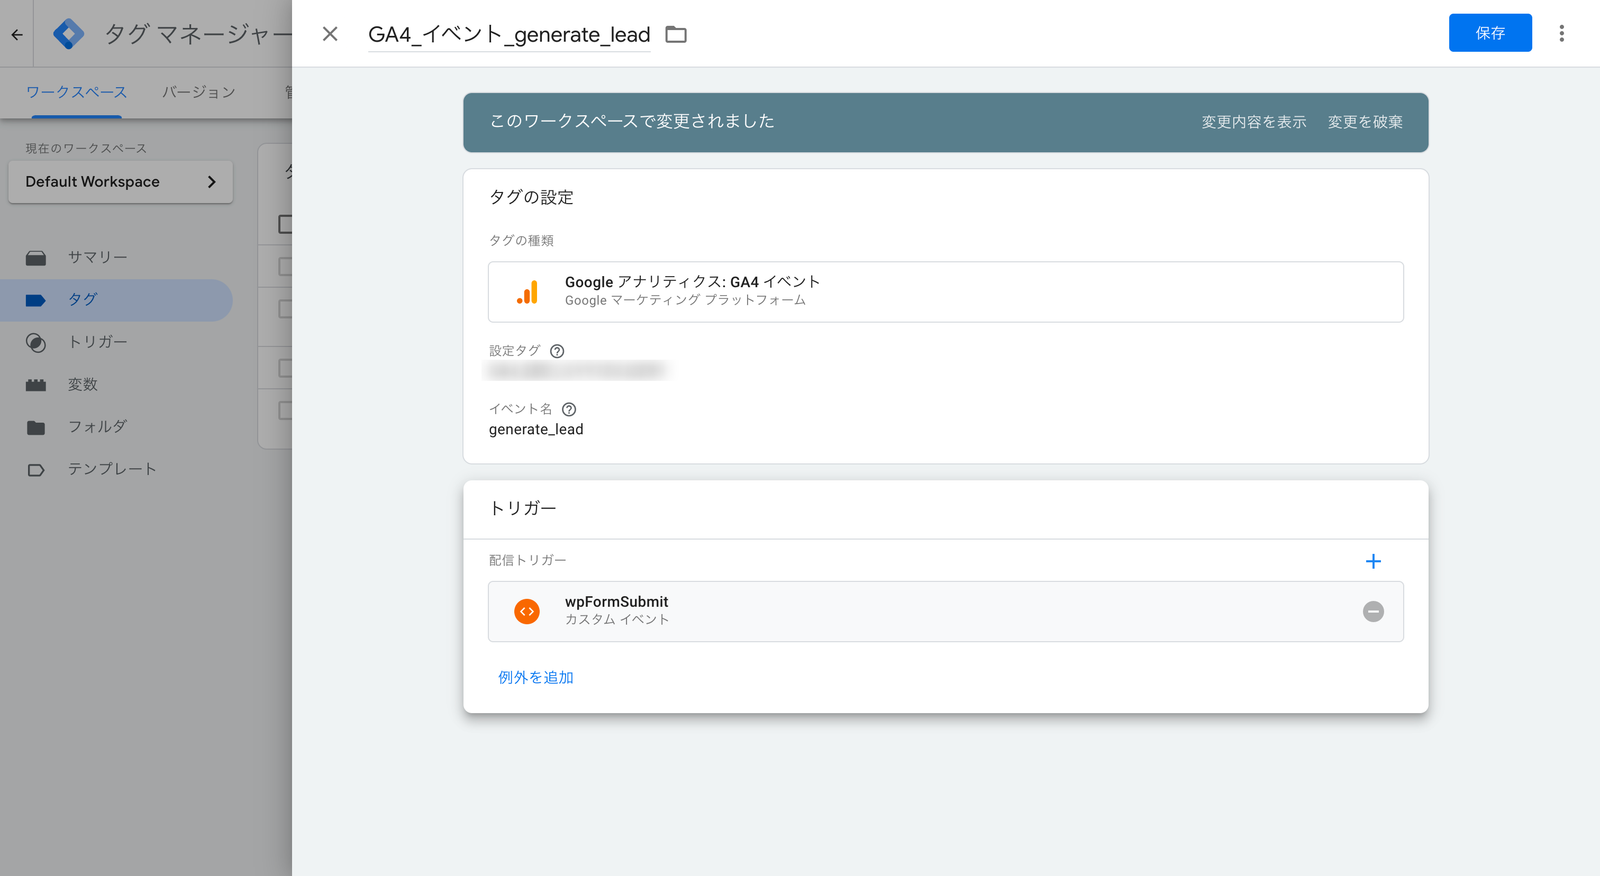
Task: Open サマリー in the sidebar
Action: tap(116, 257)
